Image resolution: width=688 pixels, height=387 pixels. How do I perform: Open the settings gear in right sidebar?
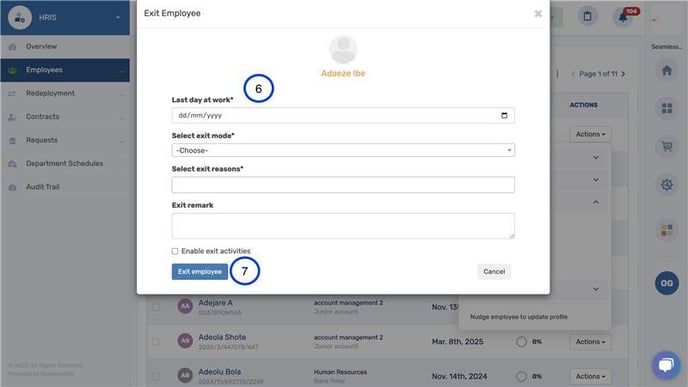tap(666, 184)
